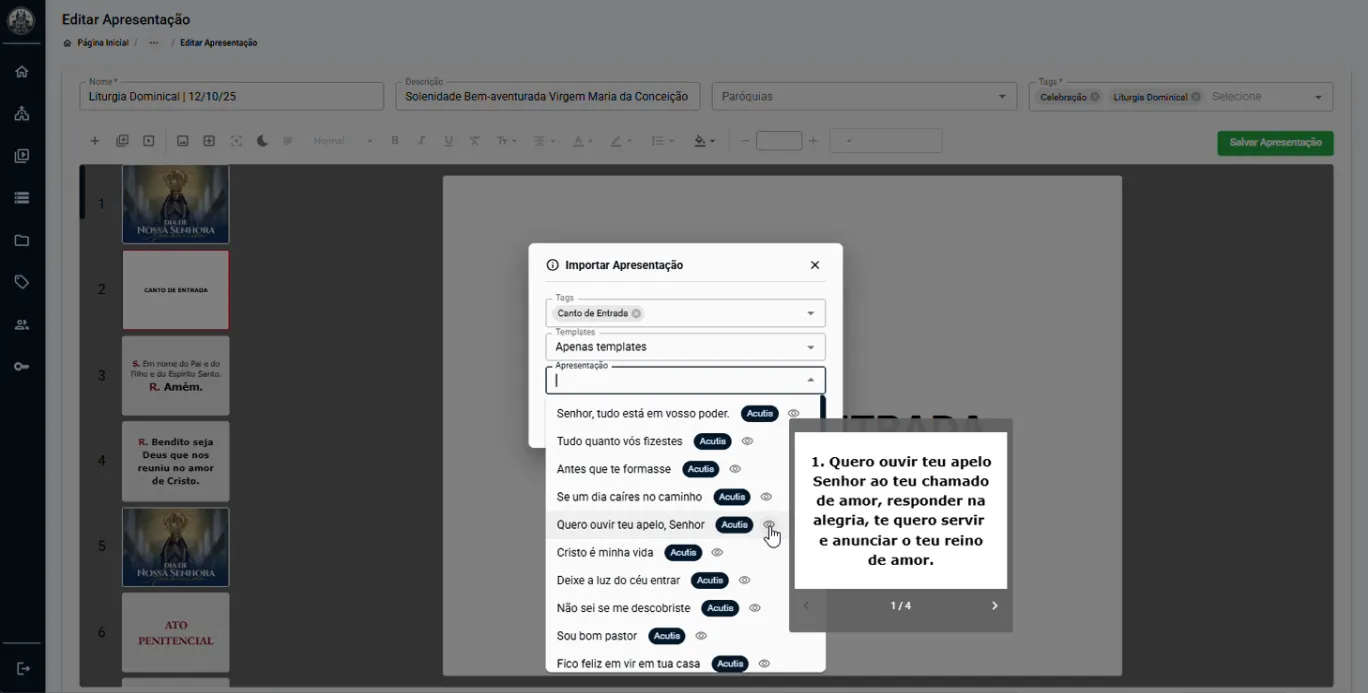
Task: Click the Página Inicial breadcrumb link
Action: (x=102, y=43)
